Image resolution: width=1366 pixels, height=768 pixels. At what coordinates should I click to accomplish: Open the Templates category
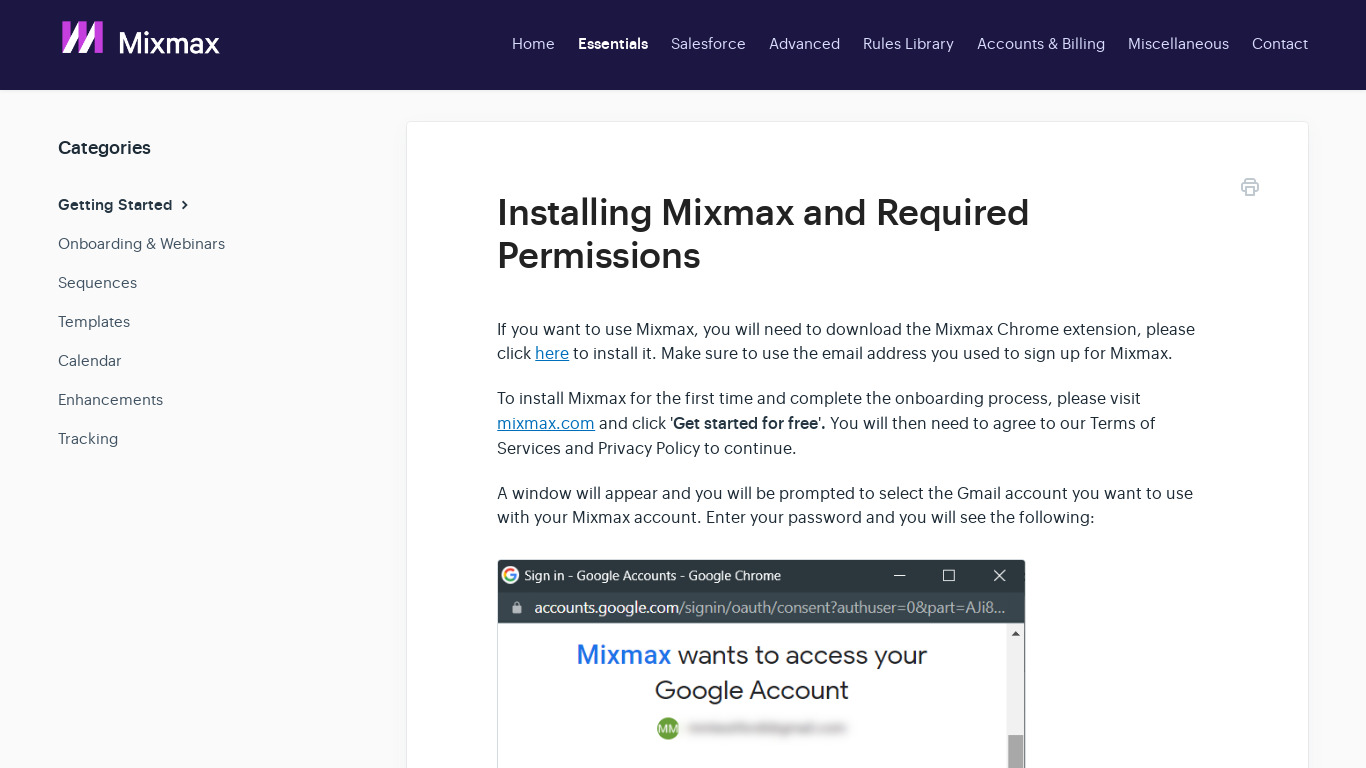pyautogui.click(x=94, y=322)
